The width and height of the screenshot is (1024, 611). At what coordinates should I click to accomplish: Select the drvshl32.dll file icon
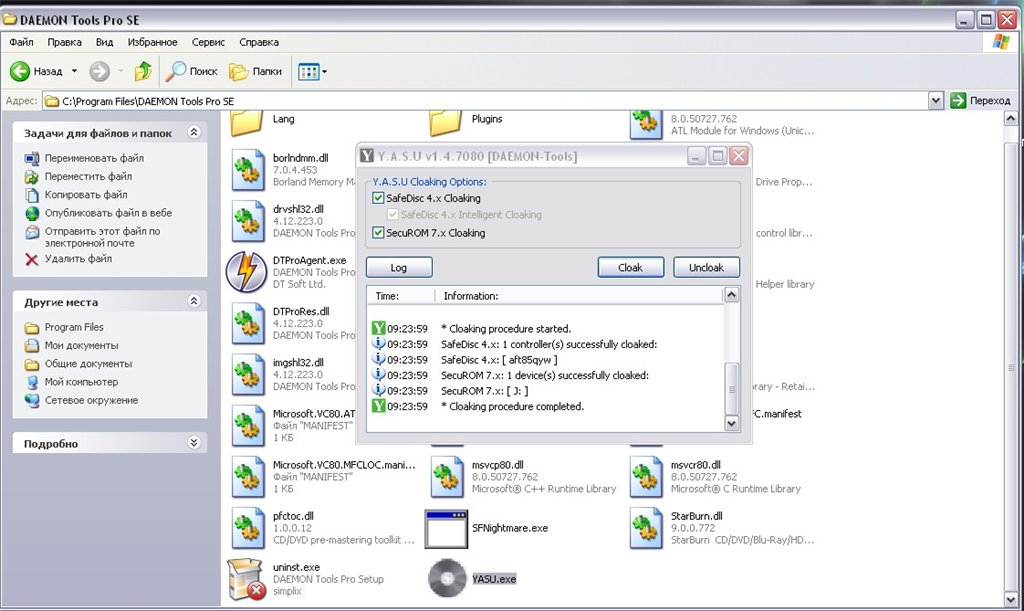(x=248, y=221)
